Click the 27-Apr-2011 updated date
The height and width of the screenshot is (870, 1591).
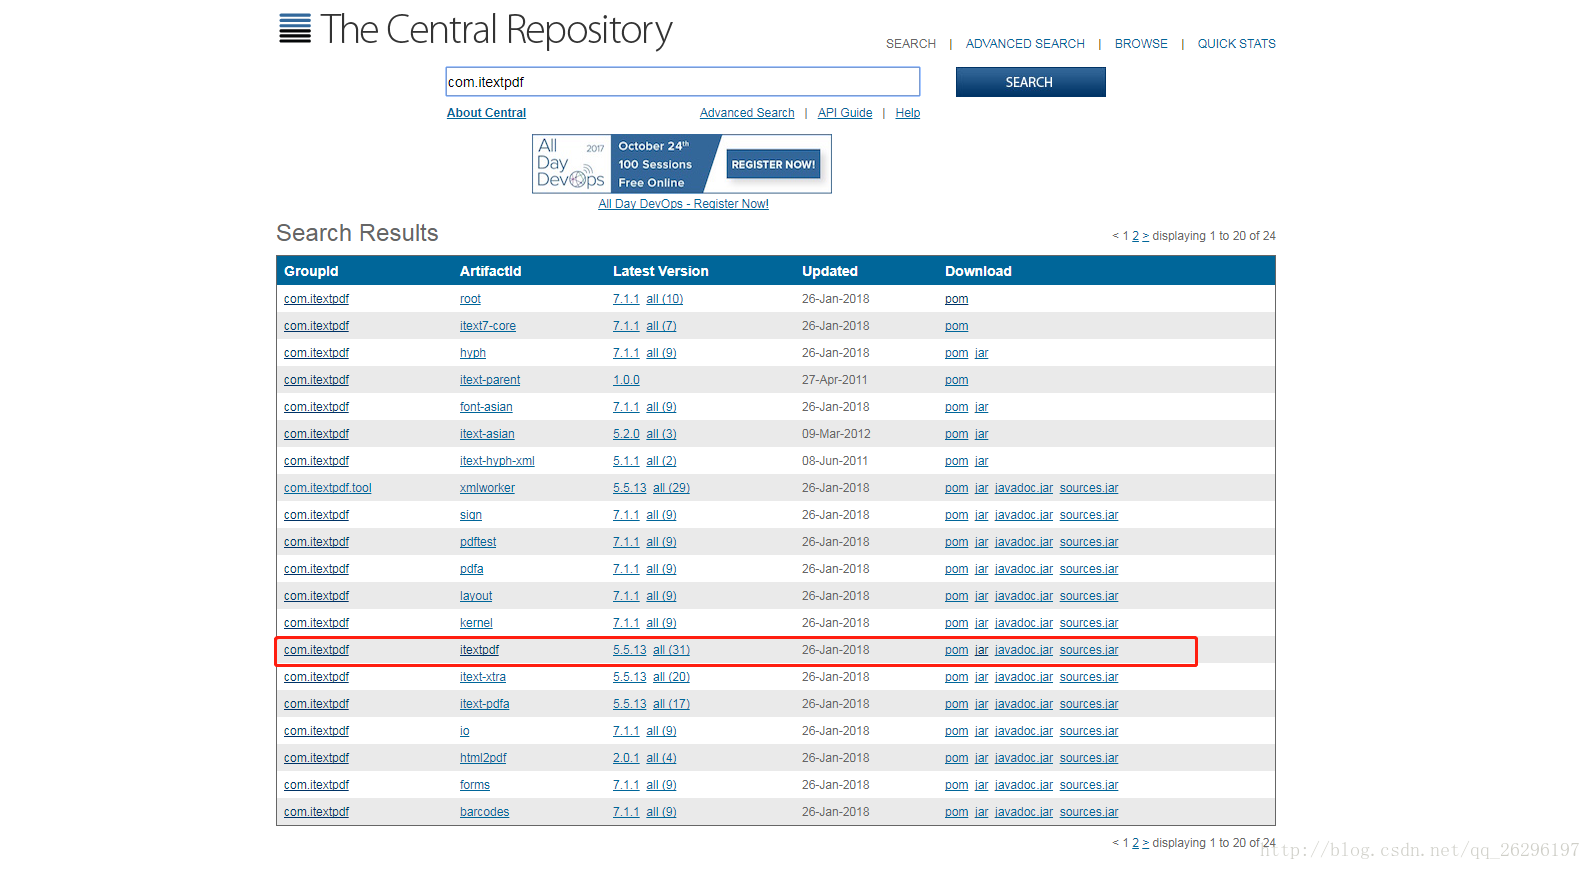(835, 380)
